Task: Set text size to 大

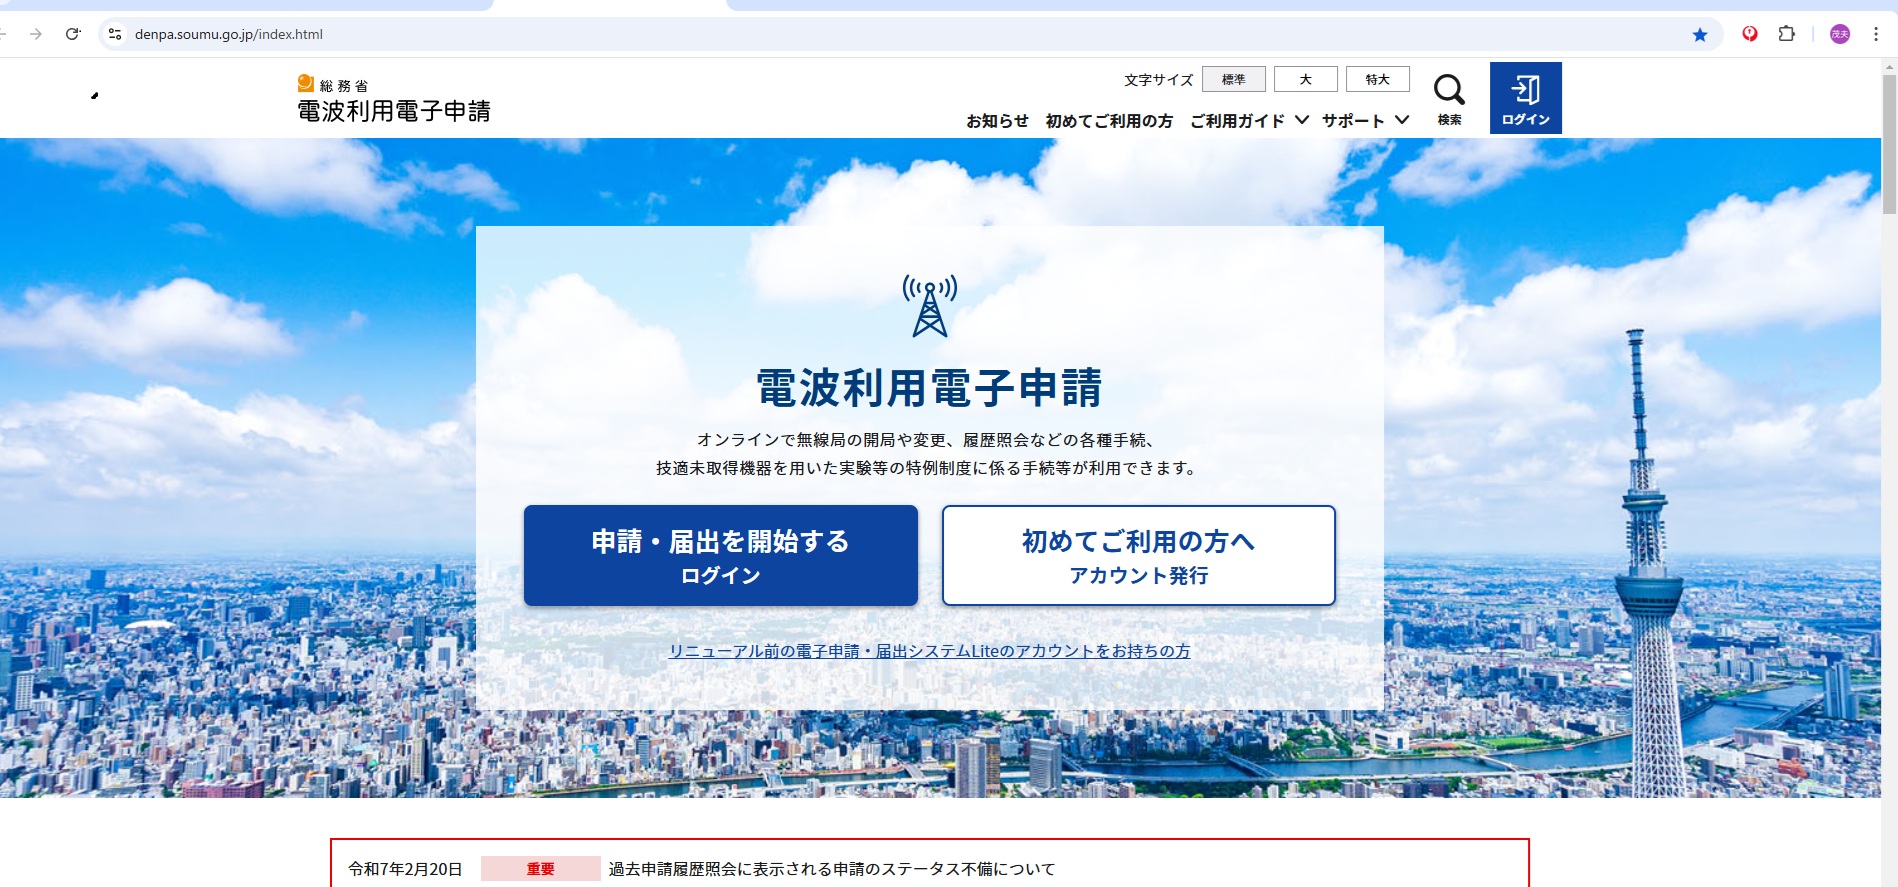Action: (x=1305, y=79)
